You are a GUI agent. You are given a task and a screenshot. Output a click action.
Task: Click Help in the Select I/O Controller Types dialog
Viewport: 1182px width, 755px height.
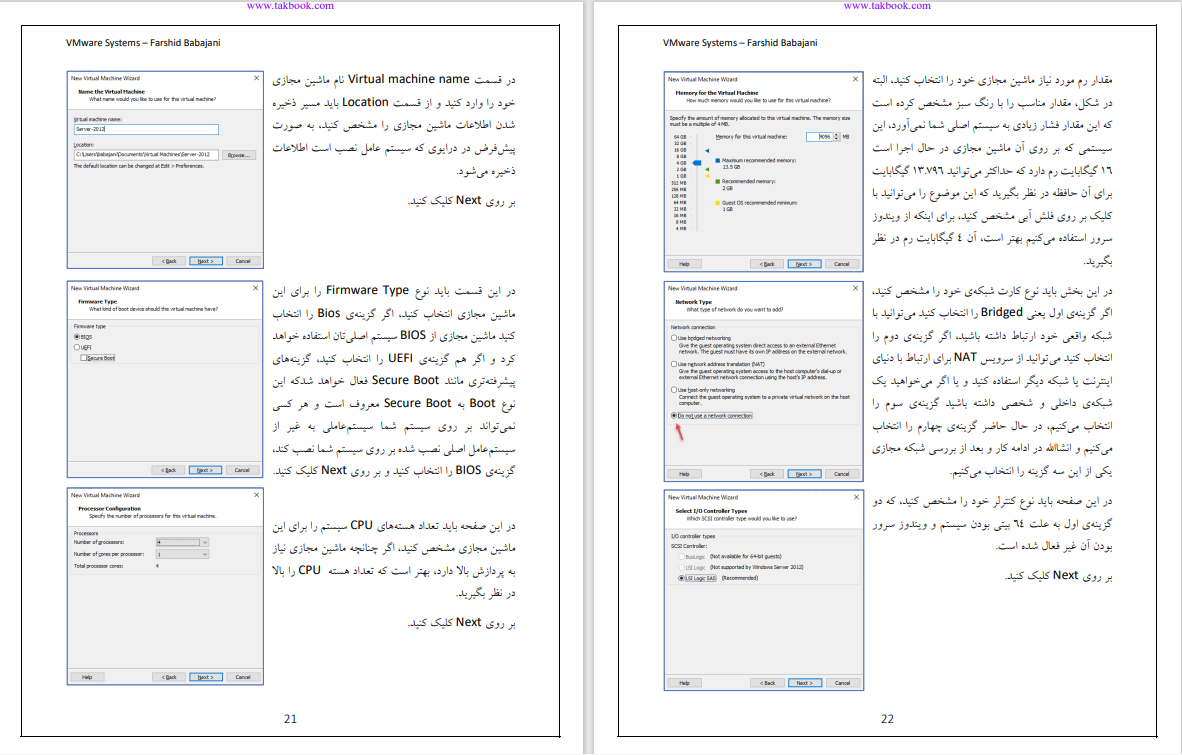(x=684, y=683)
